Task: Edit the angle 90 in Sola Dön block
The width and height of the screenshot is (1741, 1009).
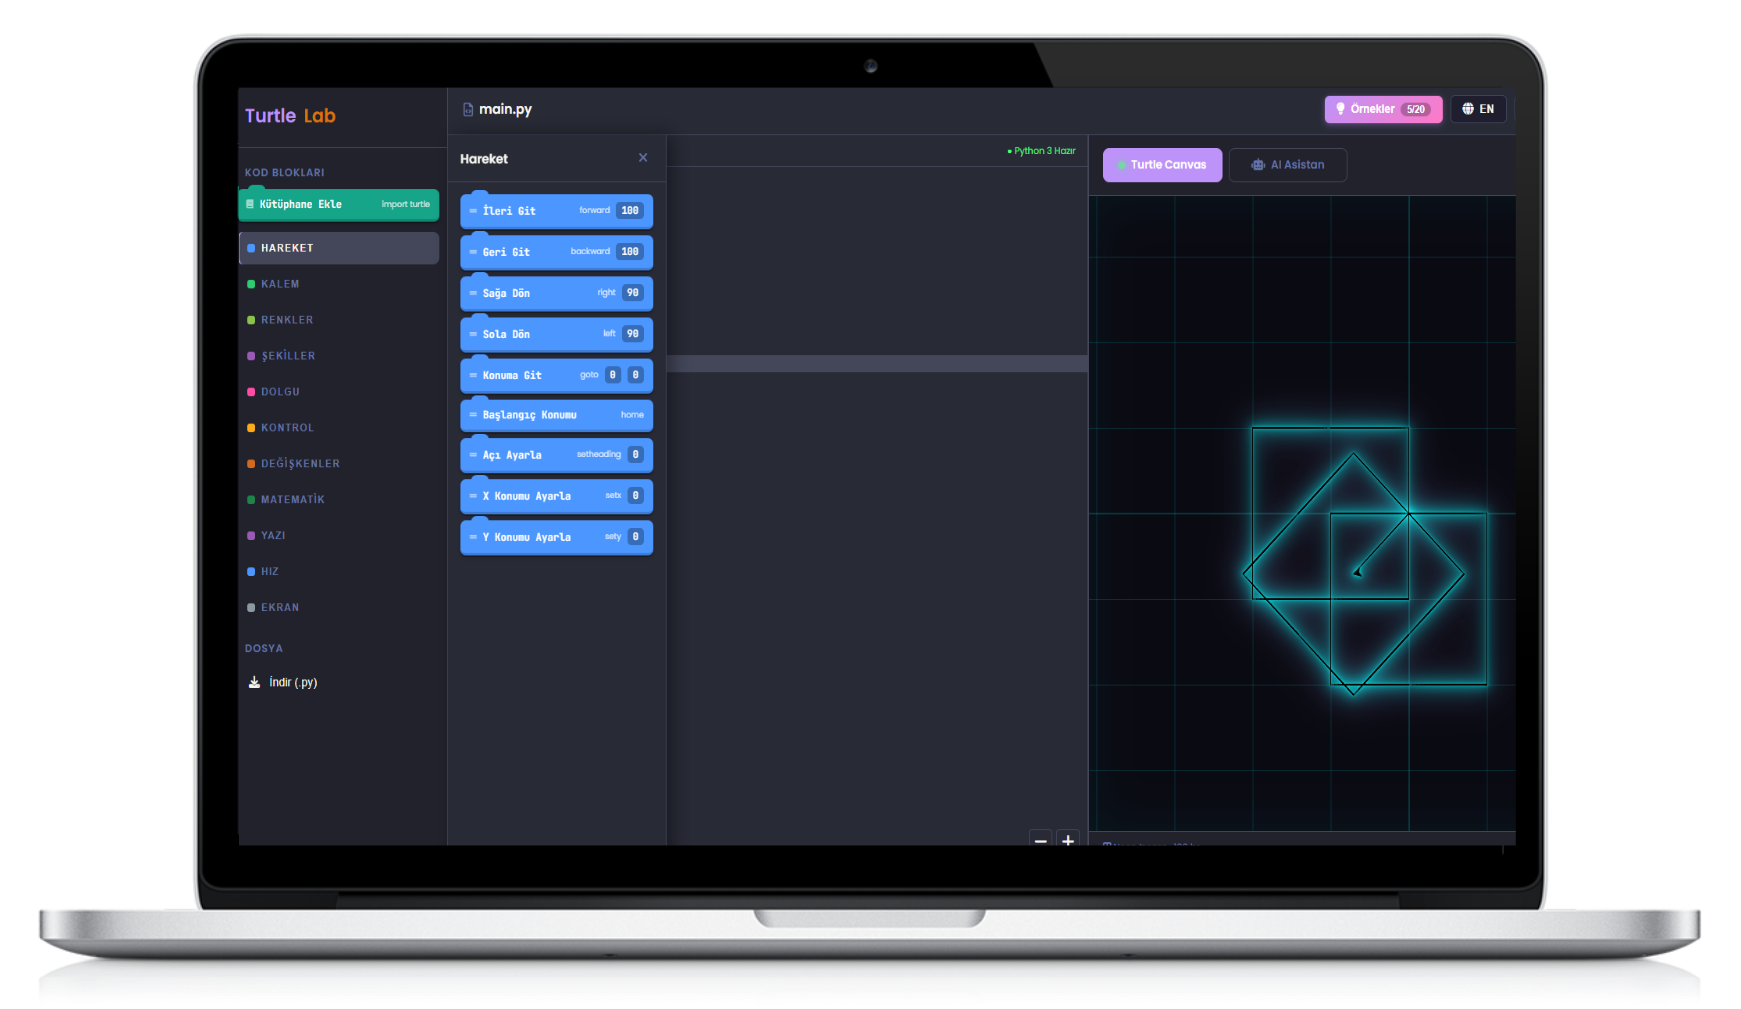Action: (x=633, y=334)
